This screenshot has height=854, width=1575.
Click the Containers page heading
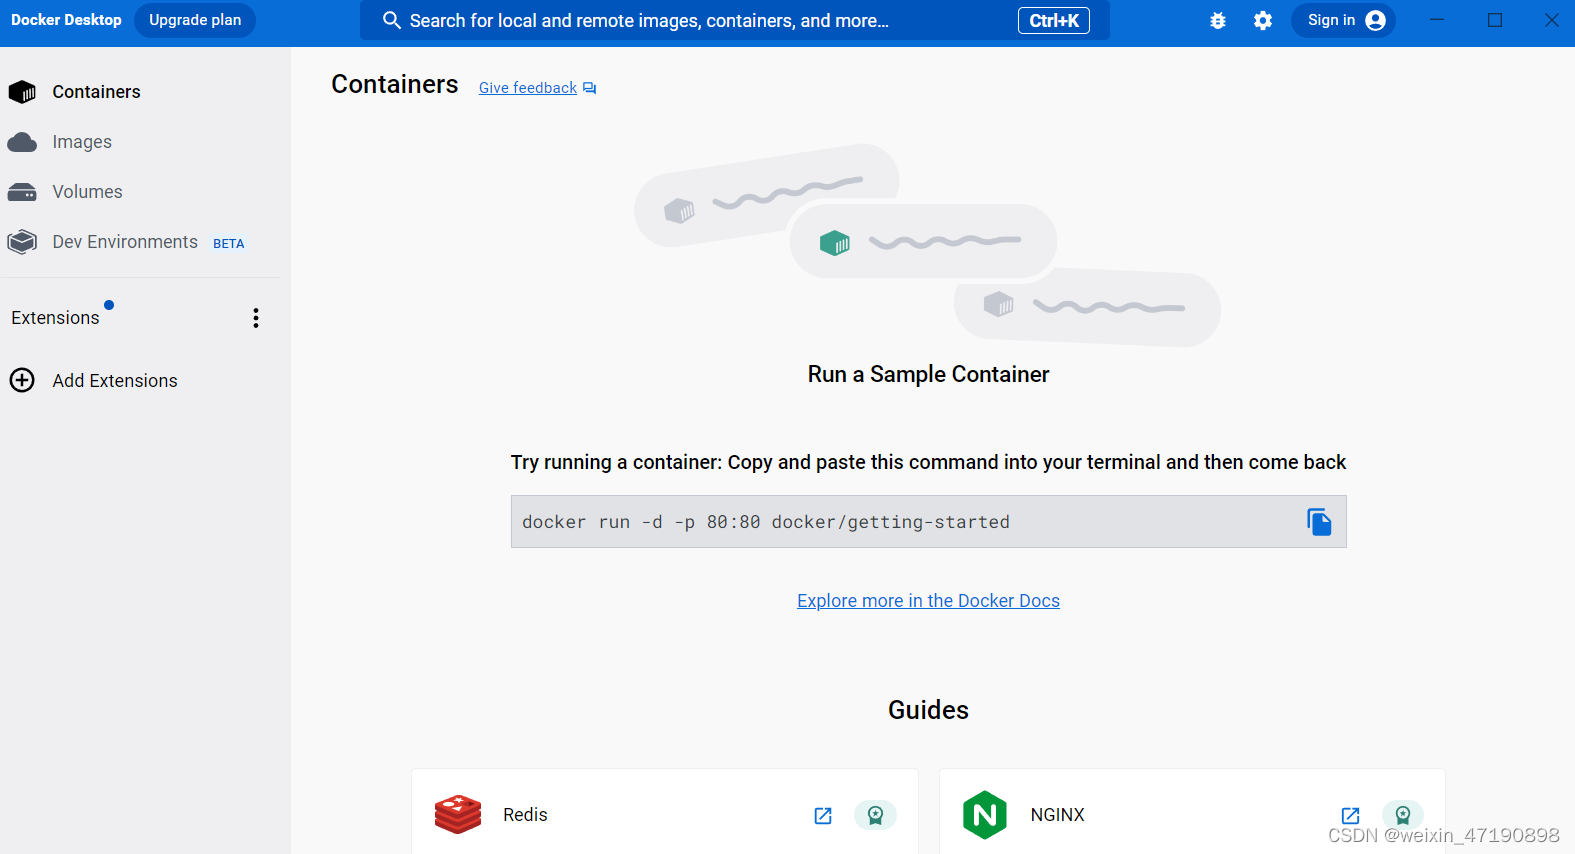tap(395, 84)
